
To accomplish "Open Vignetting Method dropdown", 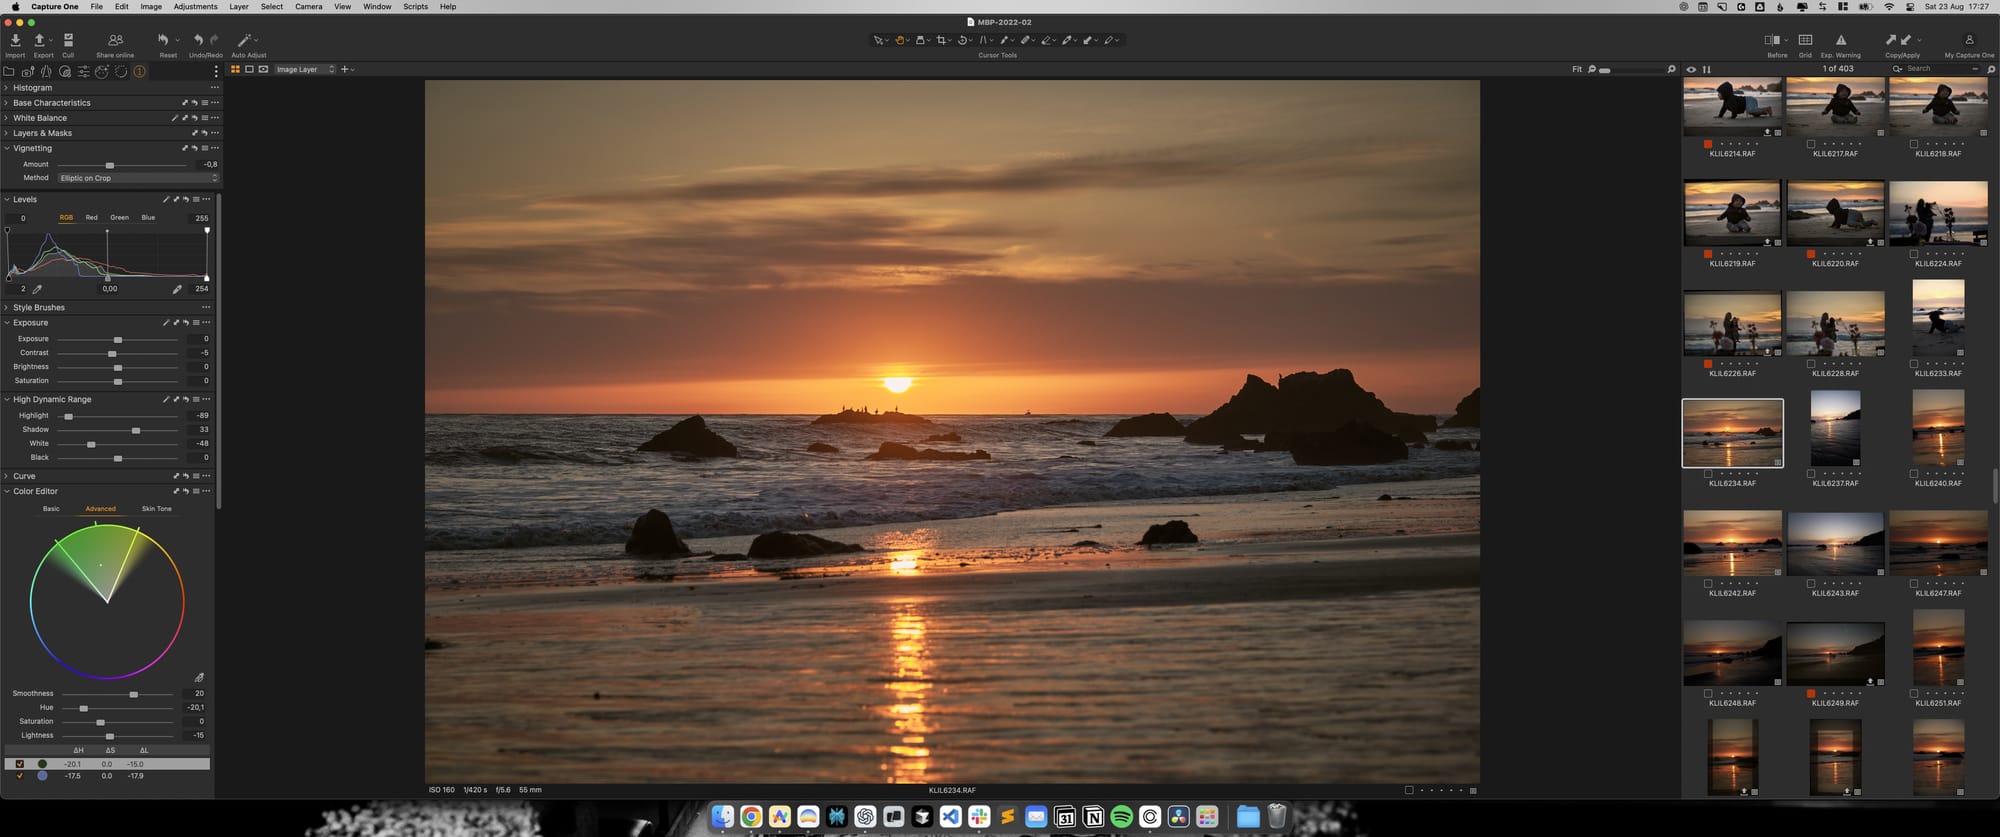I will tap(138, 178).
